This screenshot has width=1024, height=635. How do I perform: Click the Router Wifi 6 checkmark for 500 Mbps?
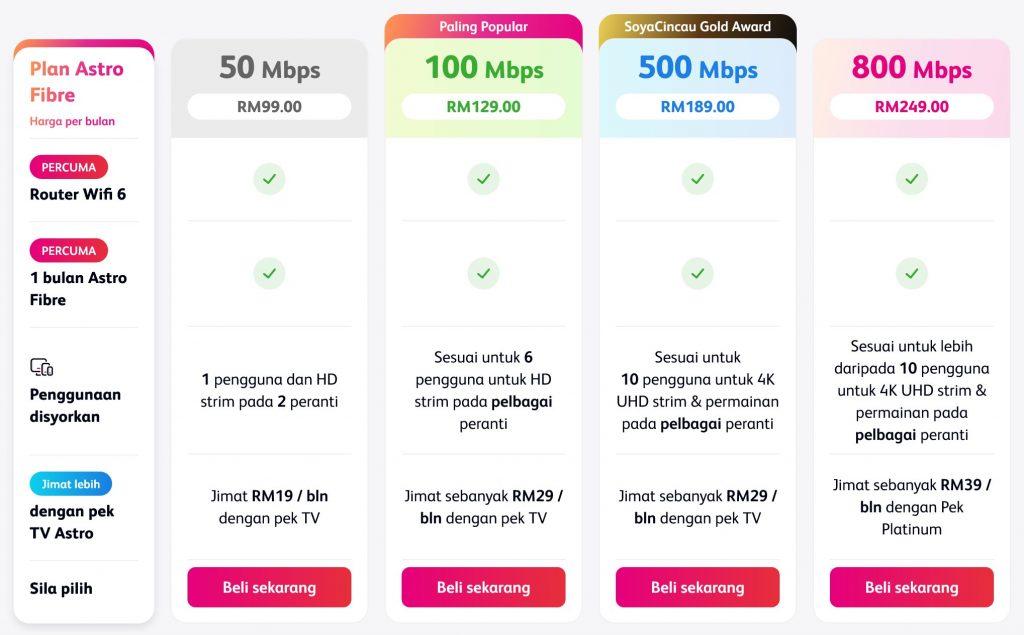pos(697,179)
